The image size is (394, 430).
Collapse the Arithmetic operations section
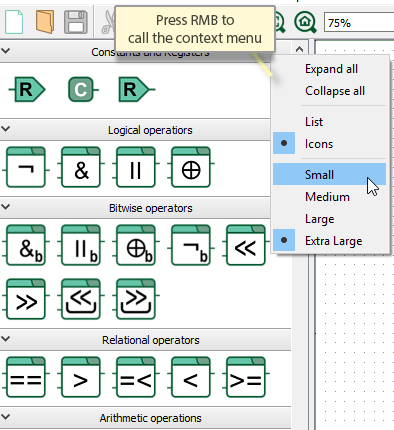(x=6, y=417)
